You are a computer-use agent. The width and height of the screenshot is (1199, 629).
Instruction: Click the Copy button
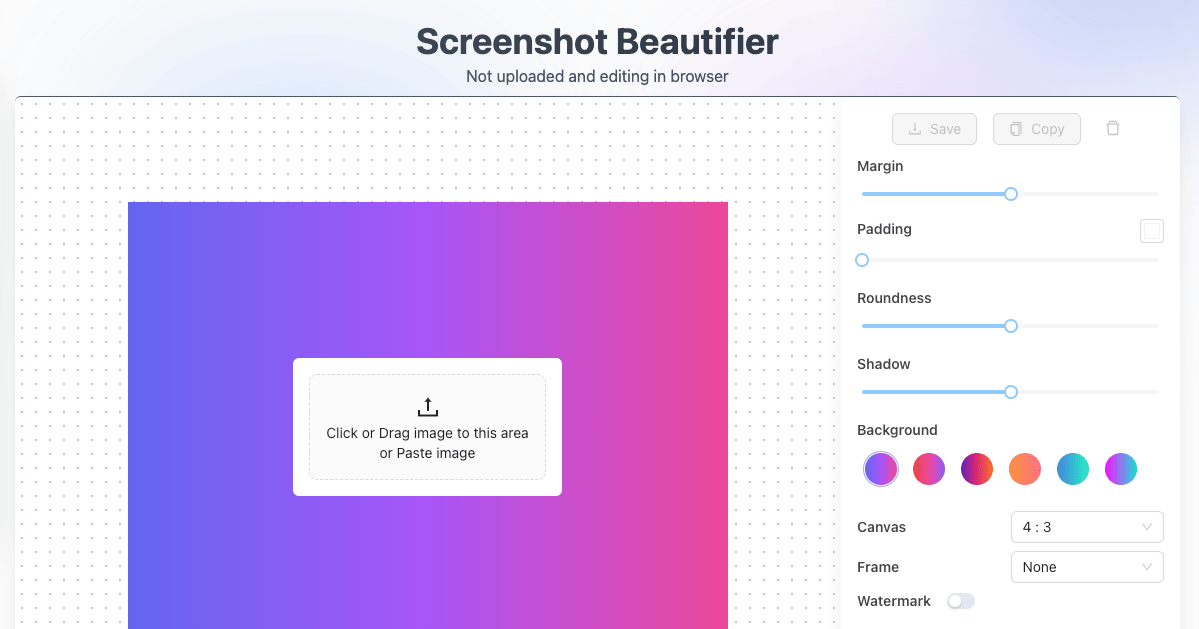[x=1036, y=128]
